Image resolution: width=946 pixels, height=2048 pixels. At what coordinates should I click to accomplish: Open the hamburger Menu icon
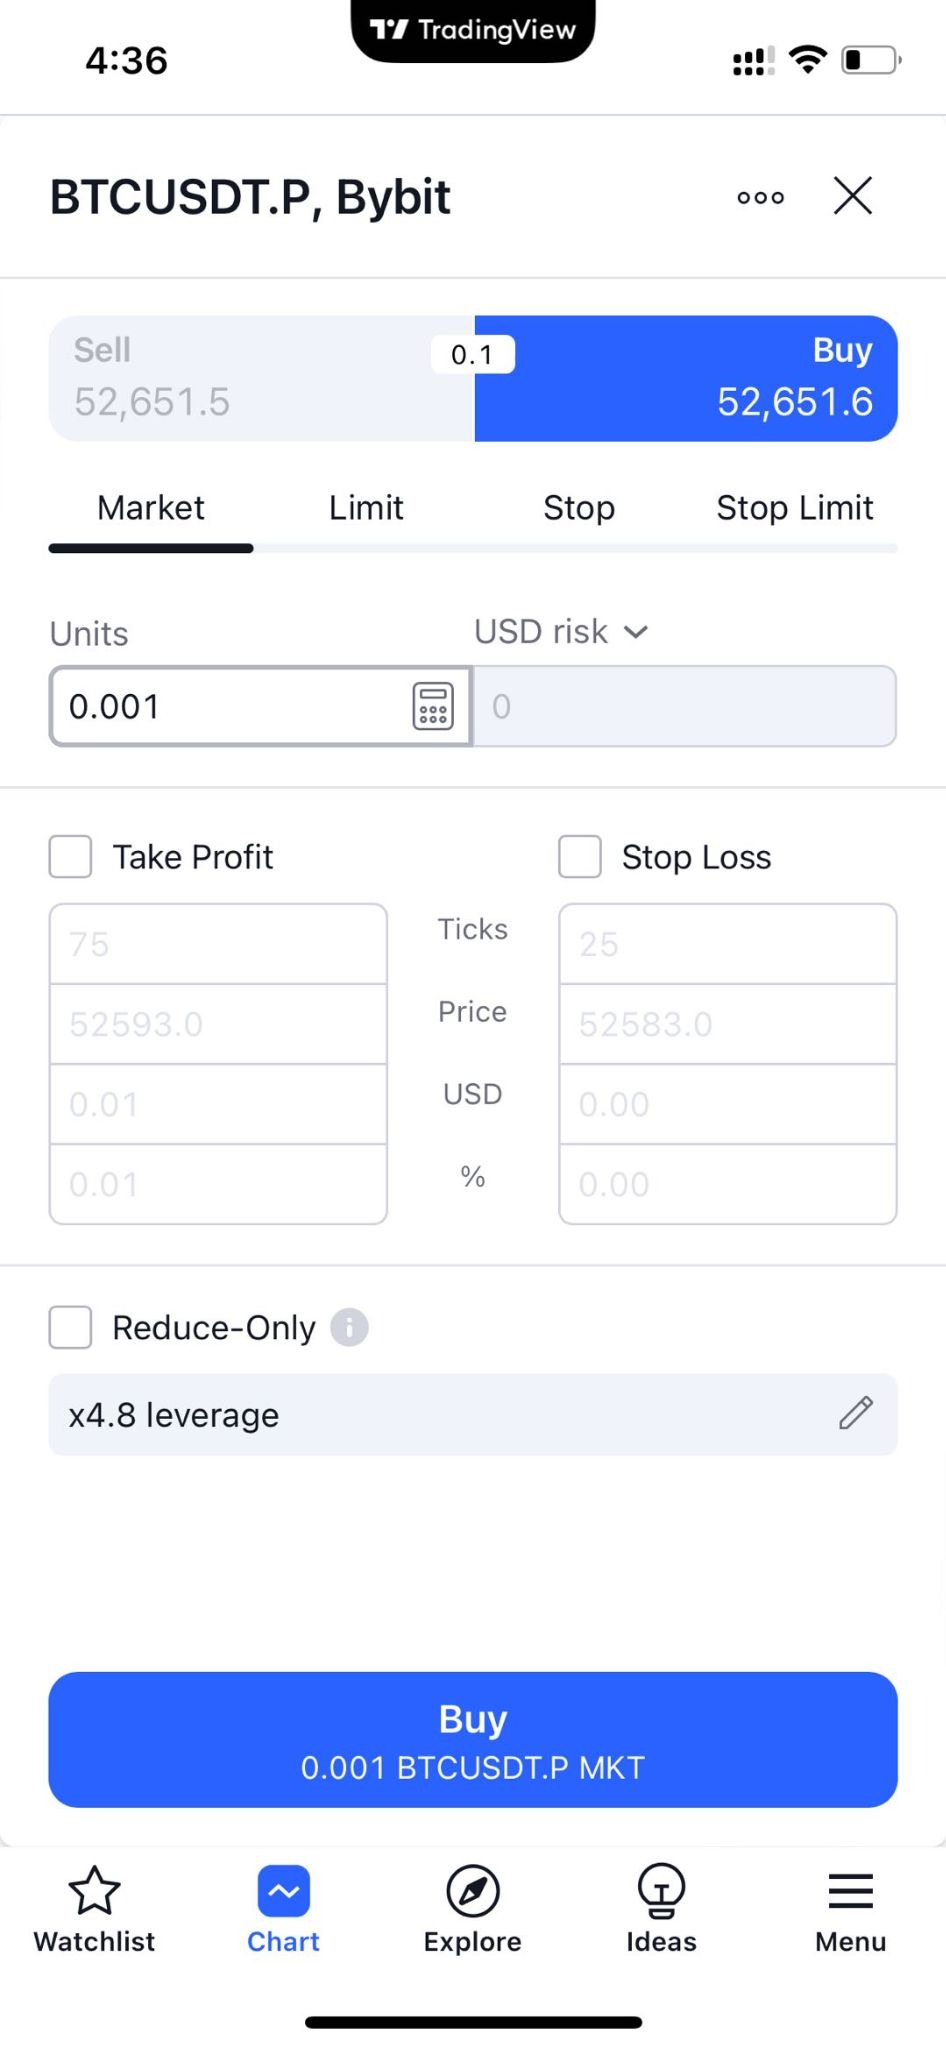pos(850,1890)
